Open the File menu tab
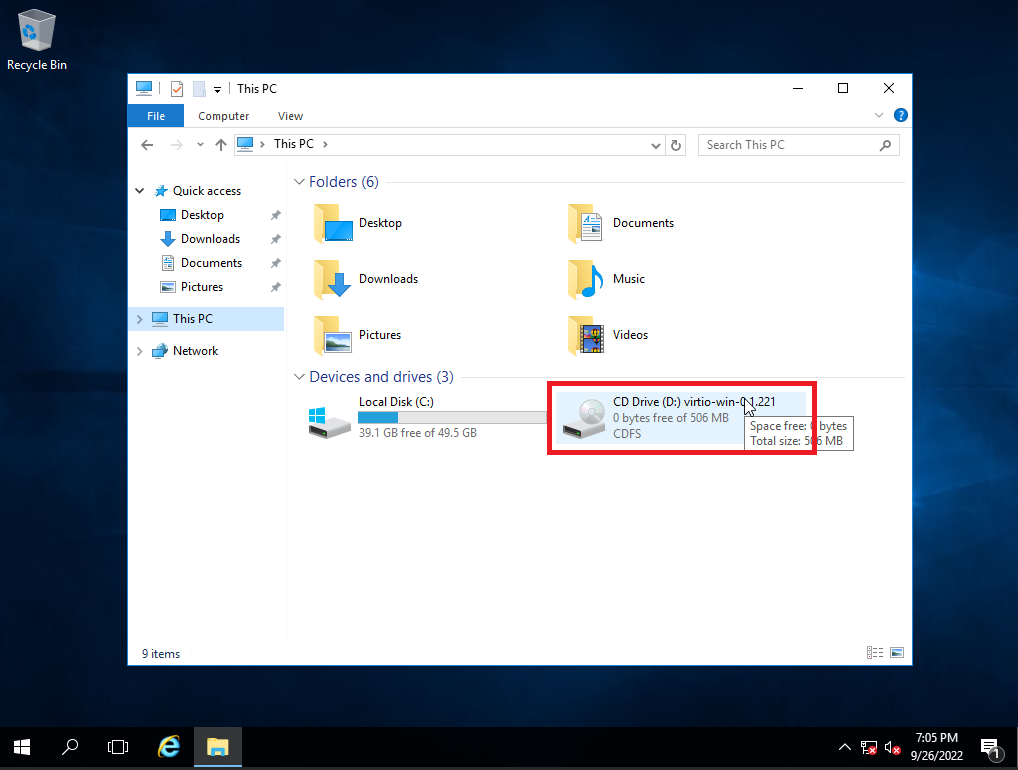The width and height of the screenshot is (1018, 770). tap(156, 116)
